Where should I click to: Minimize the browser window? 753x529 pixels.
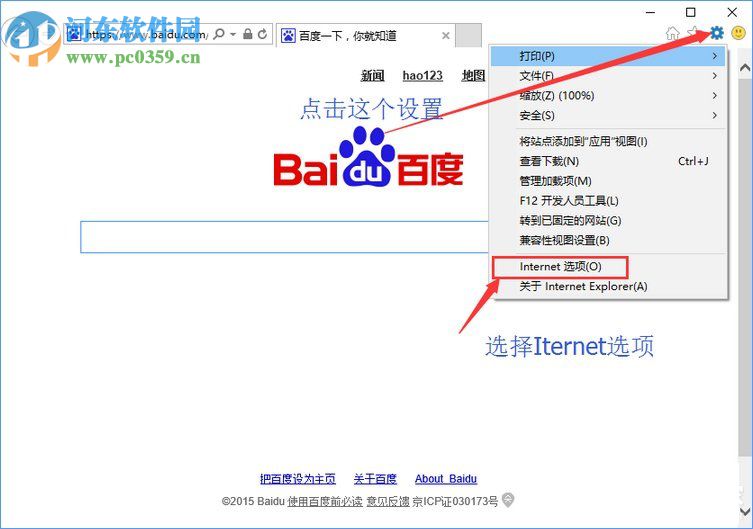pyautogui.click(x=650, y=12)
